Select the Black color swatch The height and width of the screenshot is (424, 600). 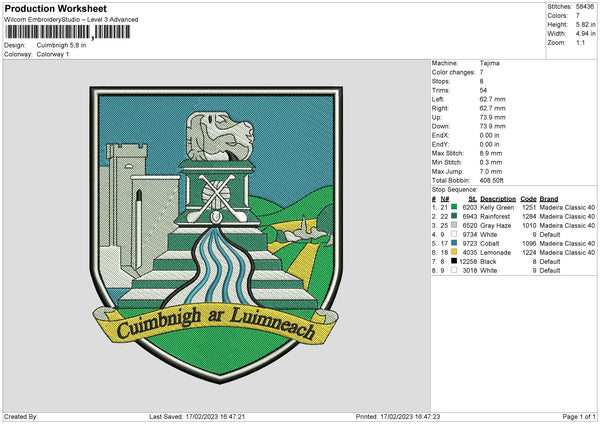click(454, 261)
